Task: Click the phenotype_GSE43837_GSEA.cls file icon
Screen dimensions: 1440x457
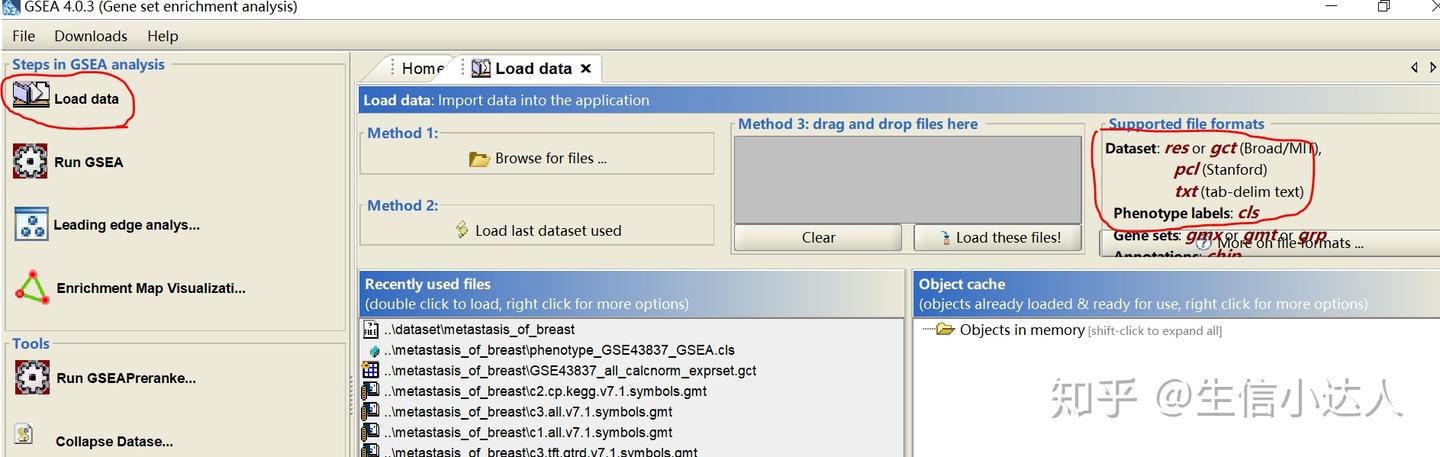Action: (x=373, y=351)
